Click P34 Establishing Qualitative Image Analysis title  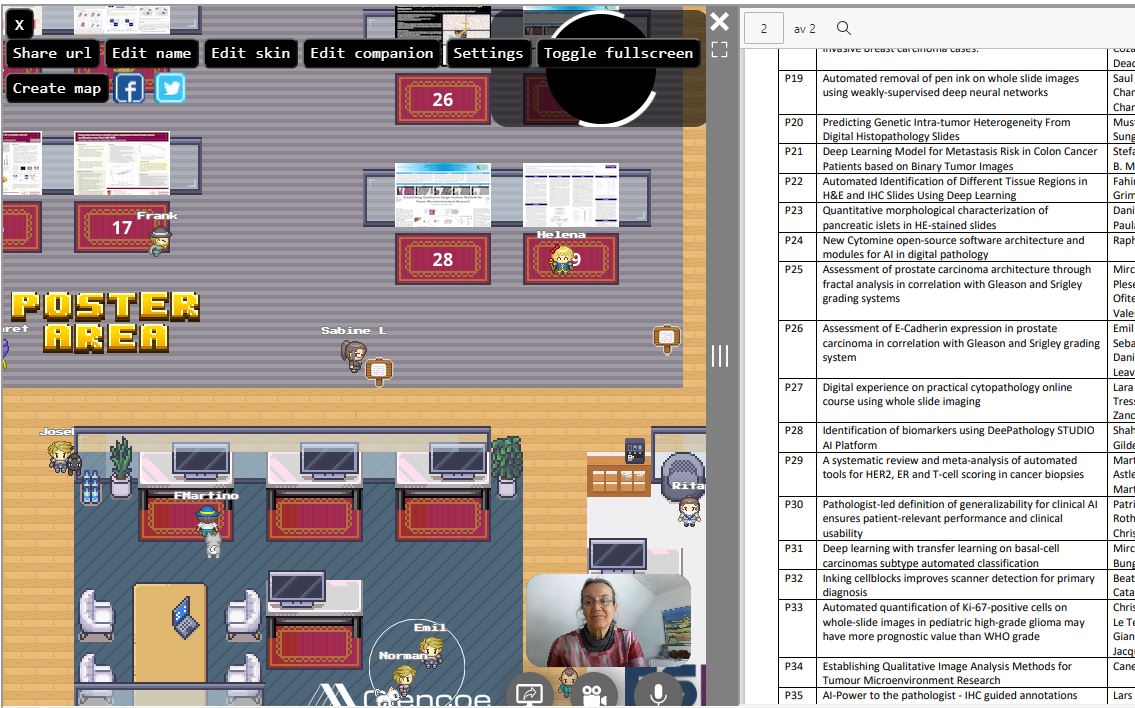(x=947, y=673)
